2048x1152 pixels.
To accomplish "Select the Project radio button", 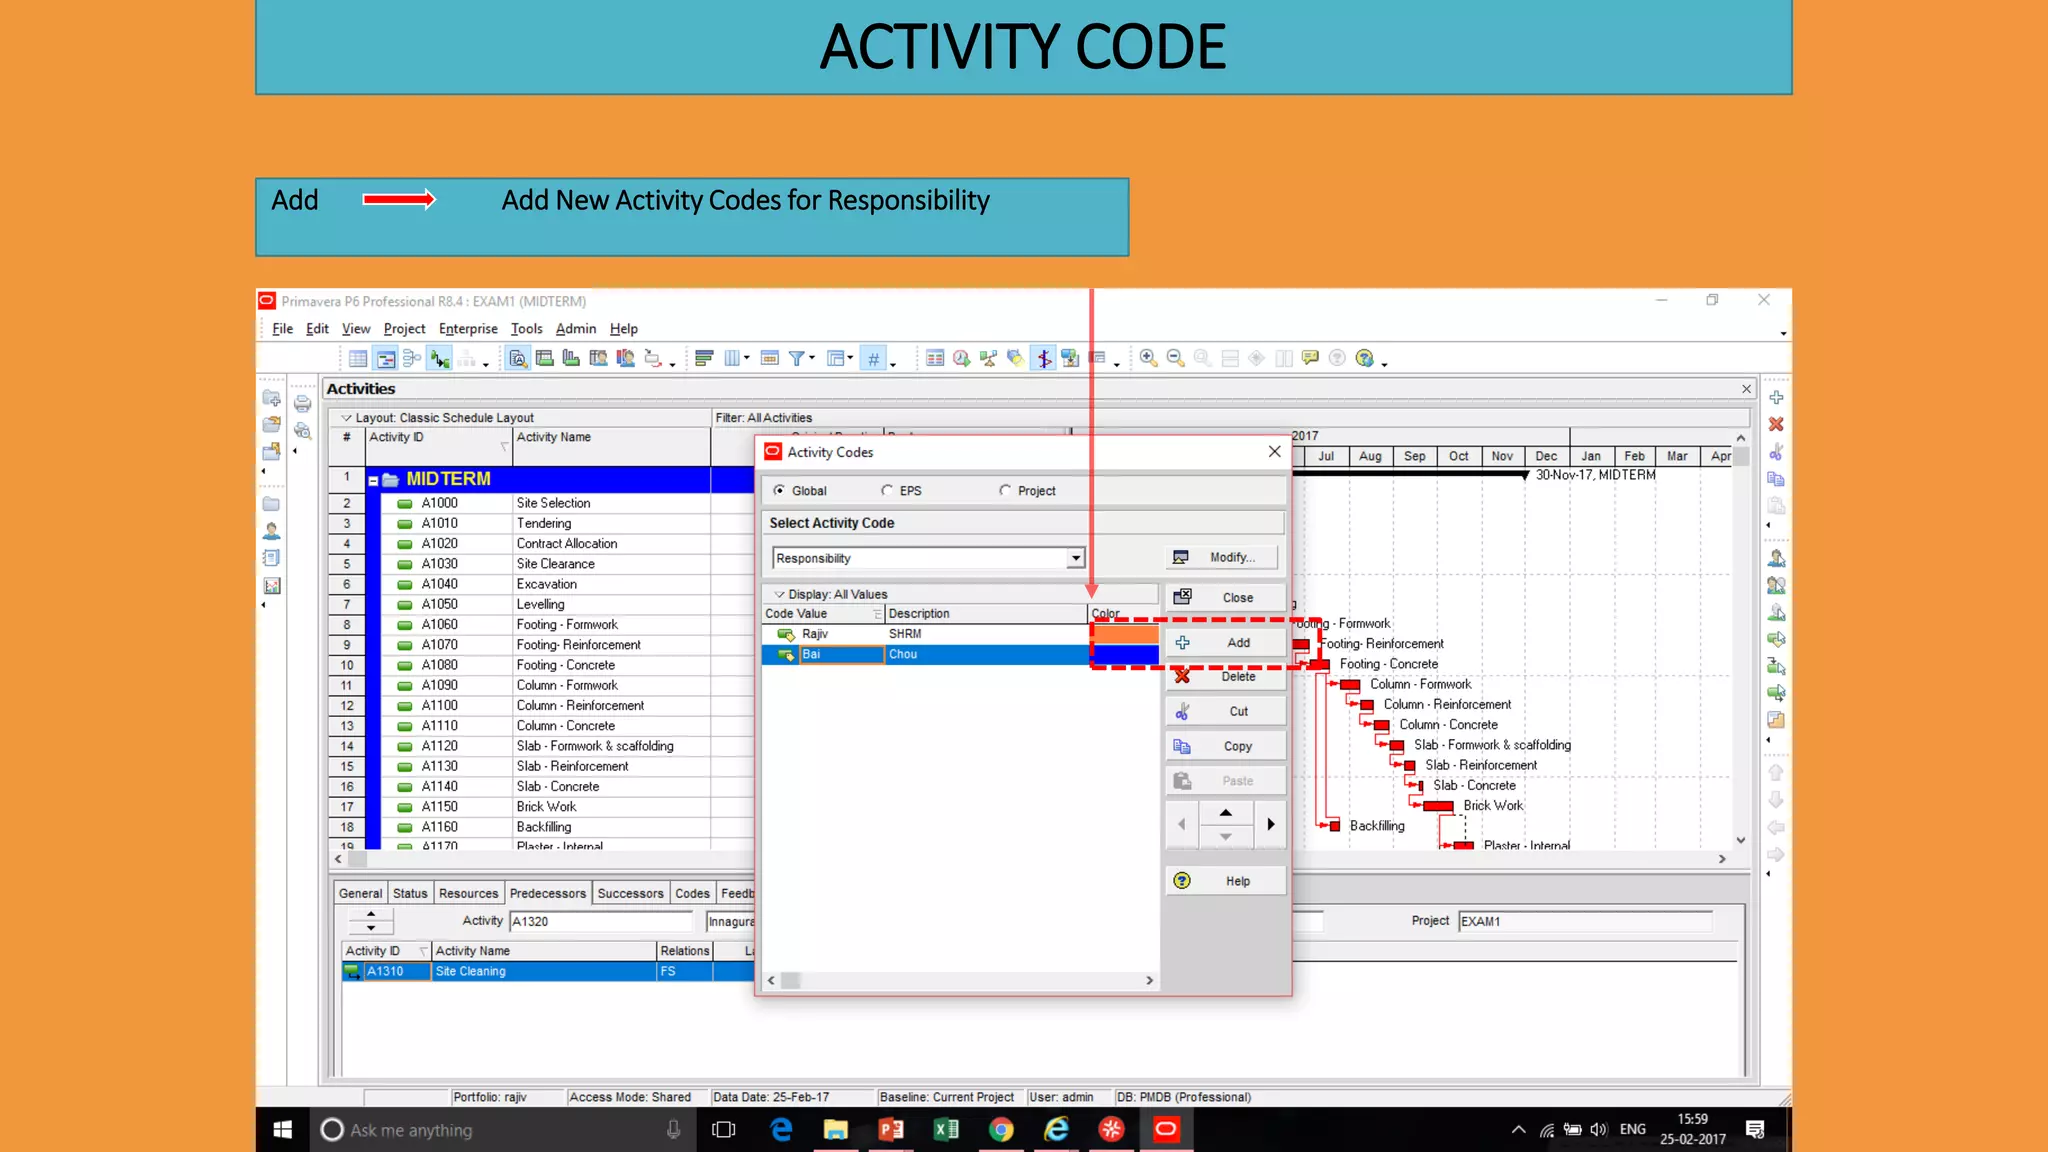I will pyautogui.click(x=1005, y=490).
